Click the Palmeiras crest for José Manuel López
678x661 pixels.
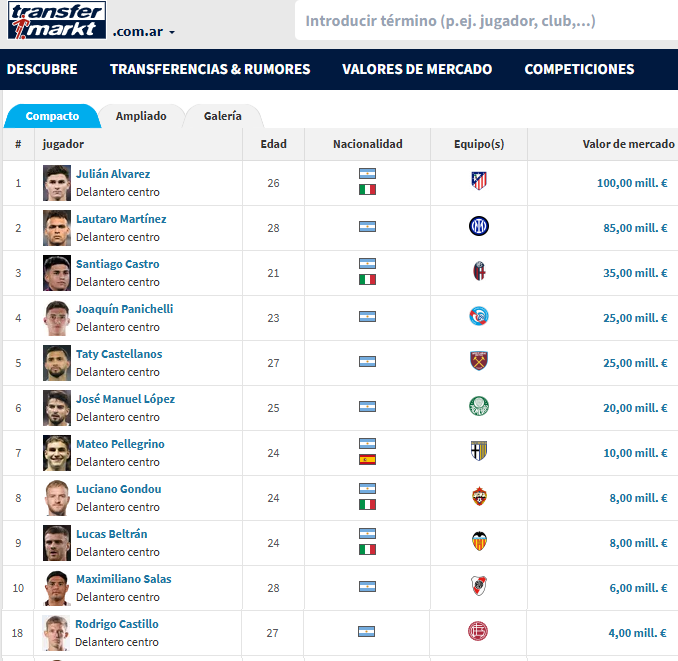point(479,406)
